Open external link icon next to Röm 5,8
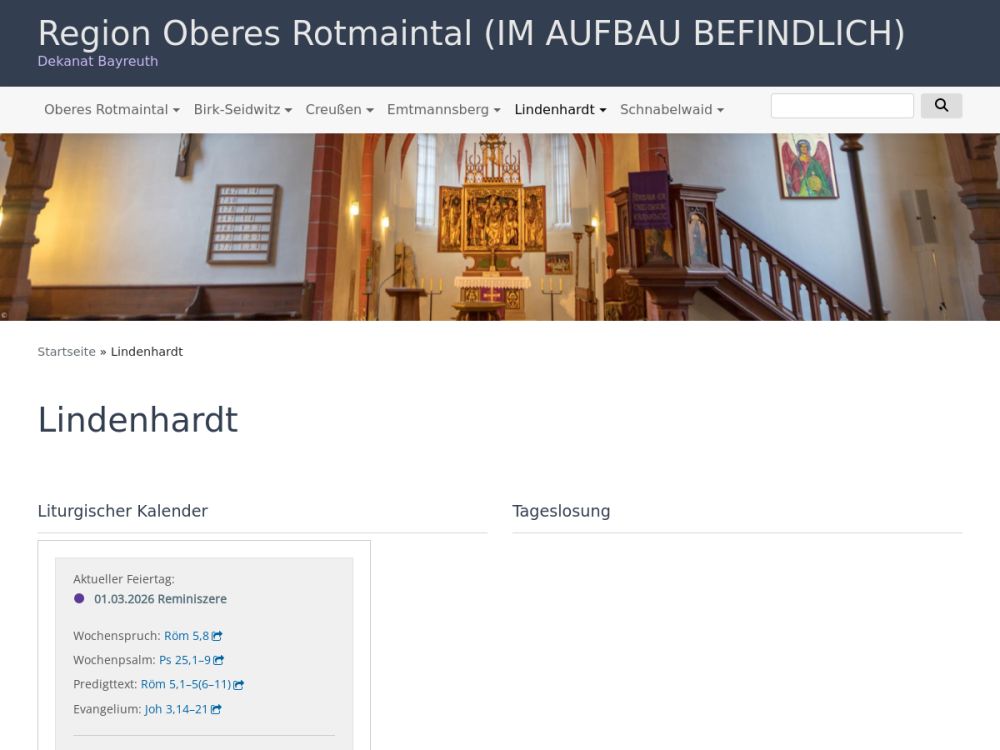Screen dimensions: 1000x750 tap(217, 636)
